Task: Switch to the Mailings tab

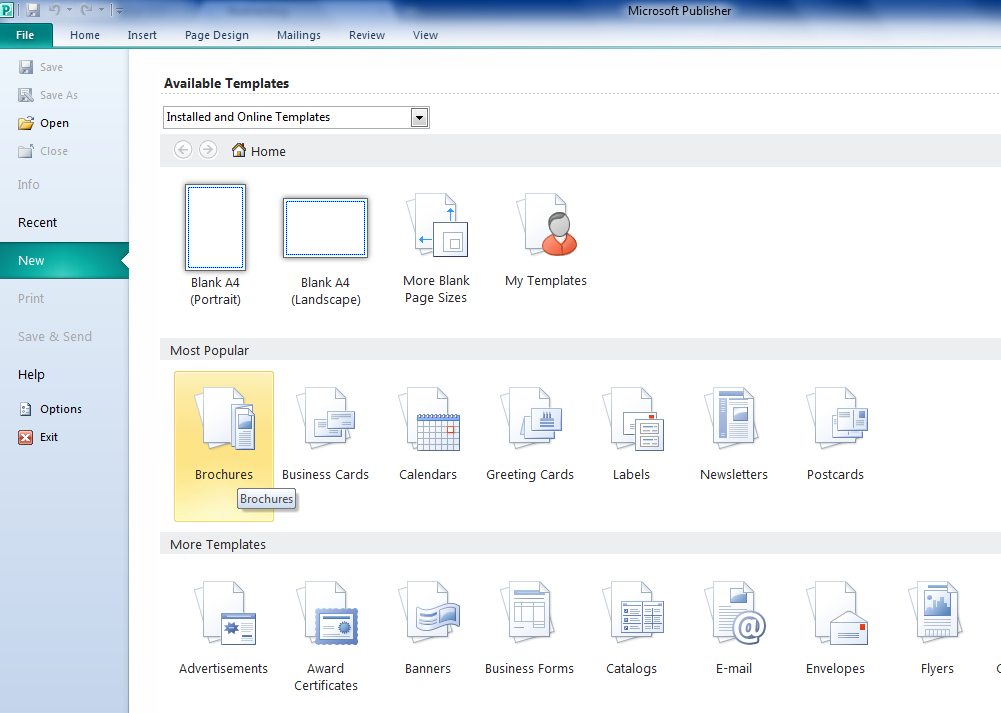Action: click(x=299, y=35)
